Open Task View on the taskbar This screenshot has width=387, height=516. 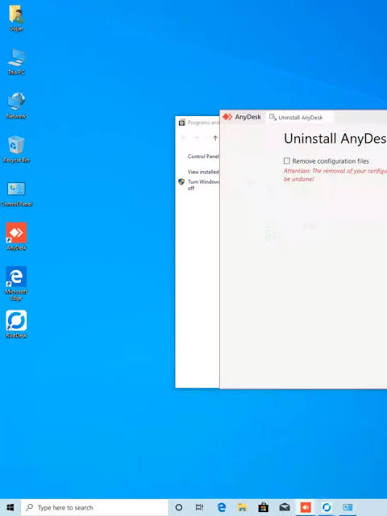[x=199, y=507]
